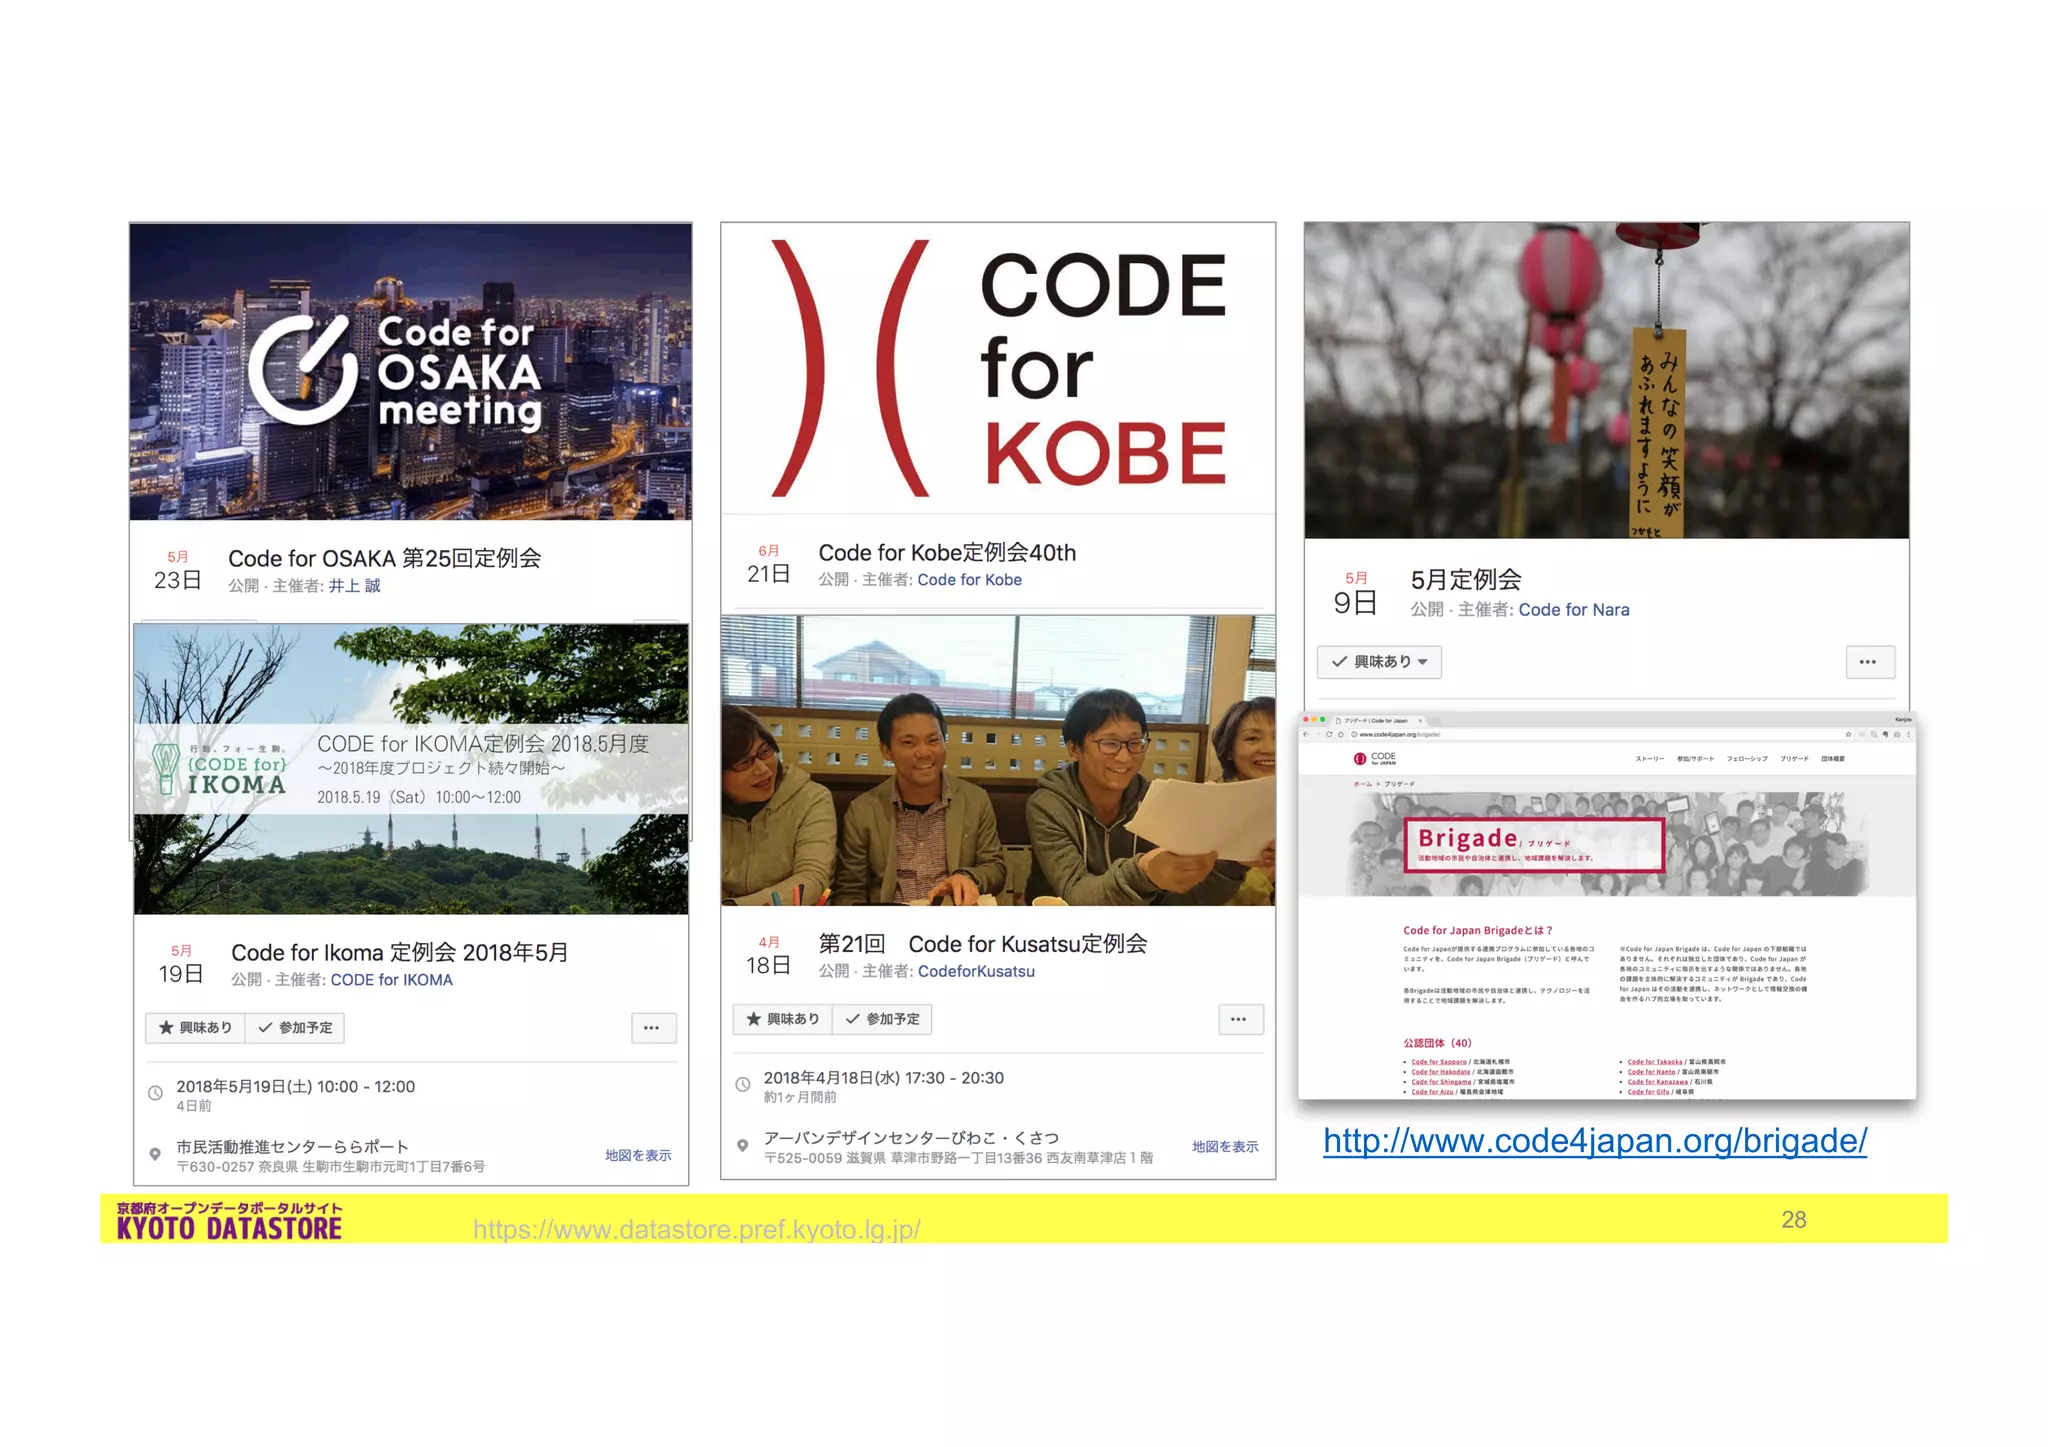Open the Code for Nanto link

click(x=1652, y=1072)
